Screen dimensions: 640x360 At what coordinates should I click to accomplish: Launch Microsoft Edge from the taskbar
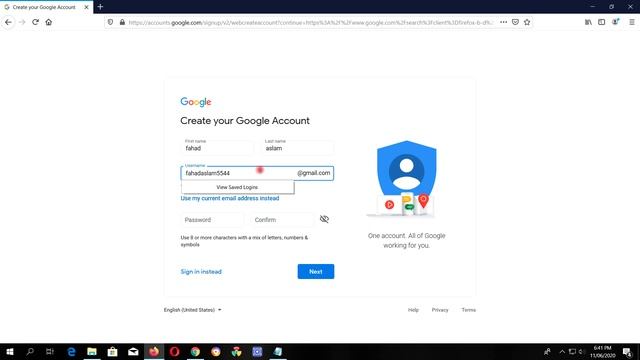[x=71, y=351]
